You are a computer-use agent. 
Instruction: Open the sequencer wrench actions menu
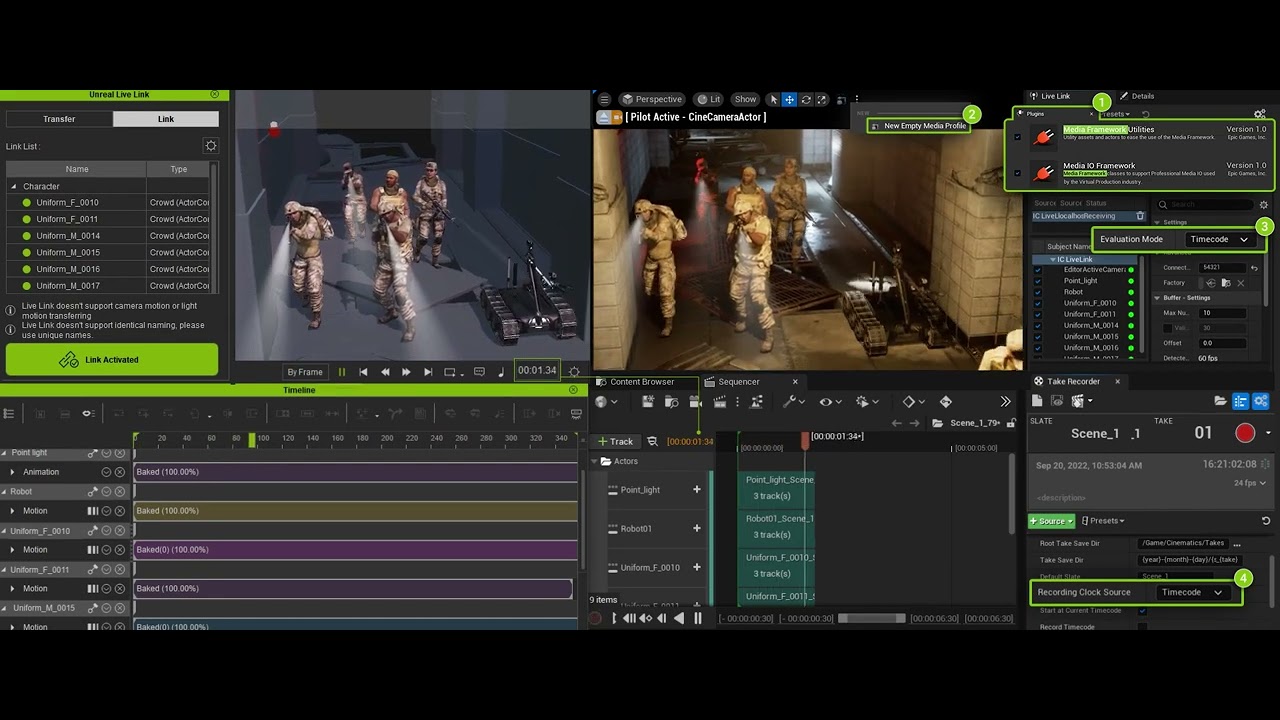click(792, 402)
